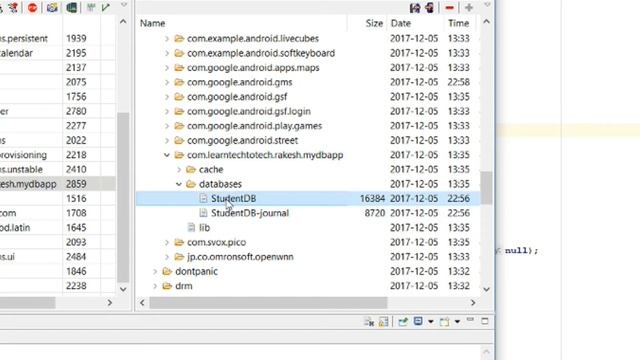Click the Pin Console icon

coord(403,322)
